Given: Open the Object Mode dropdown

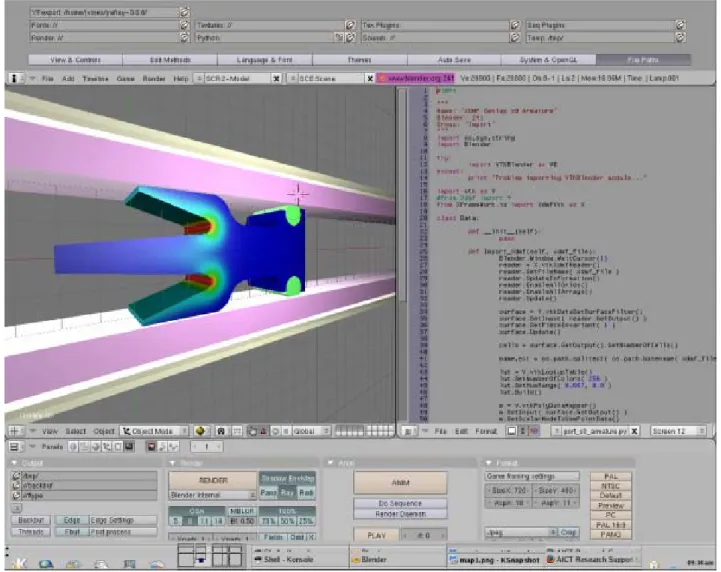Looking at the screenshot, I should tap(154, 431).
